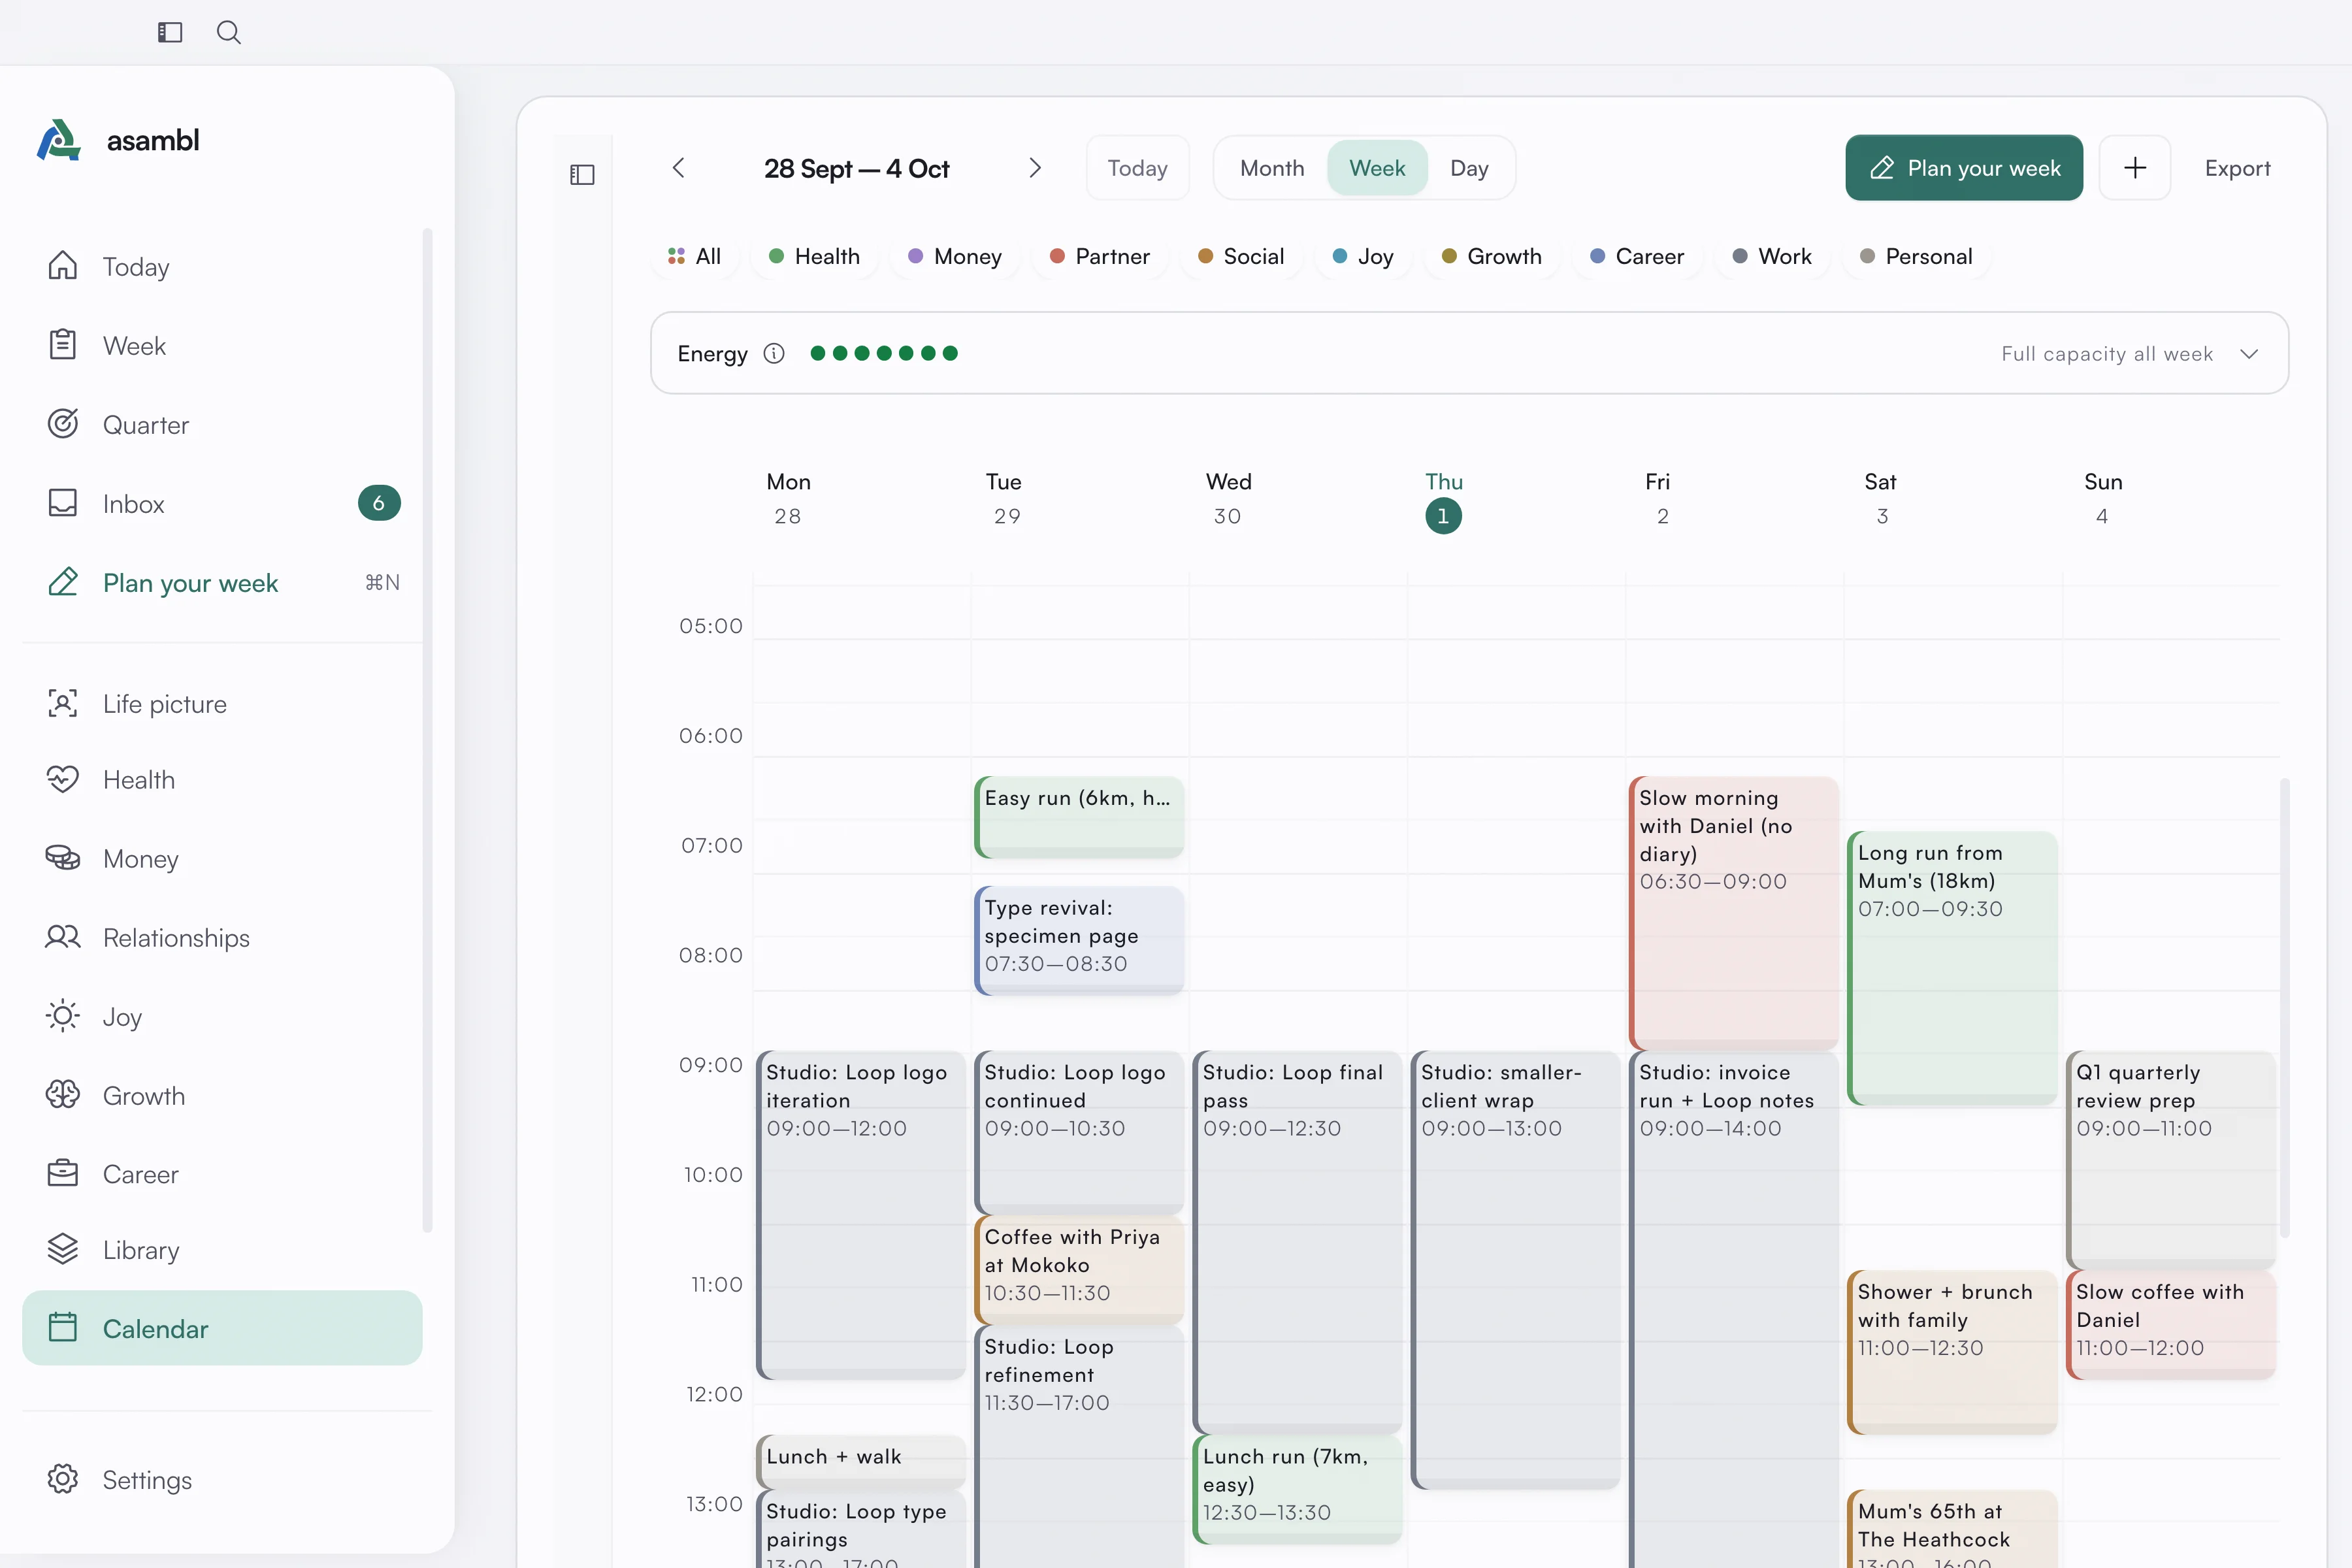Image resolution: width=2352 pixels, height=1568 pixels.
Task: Open Week in sidebar
Action: (222, 346)
